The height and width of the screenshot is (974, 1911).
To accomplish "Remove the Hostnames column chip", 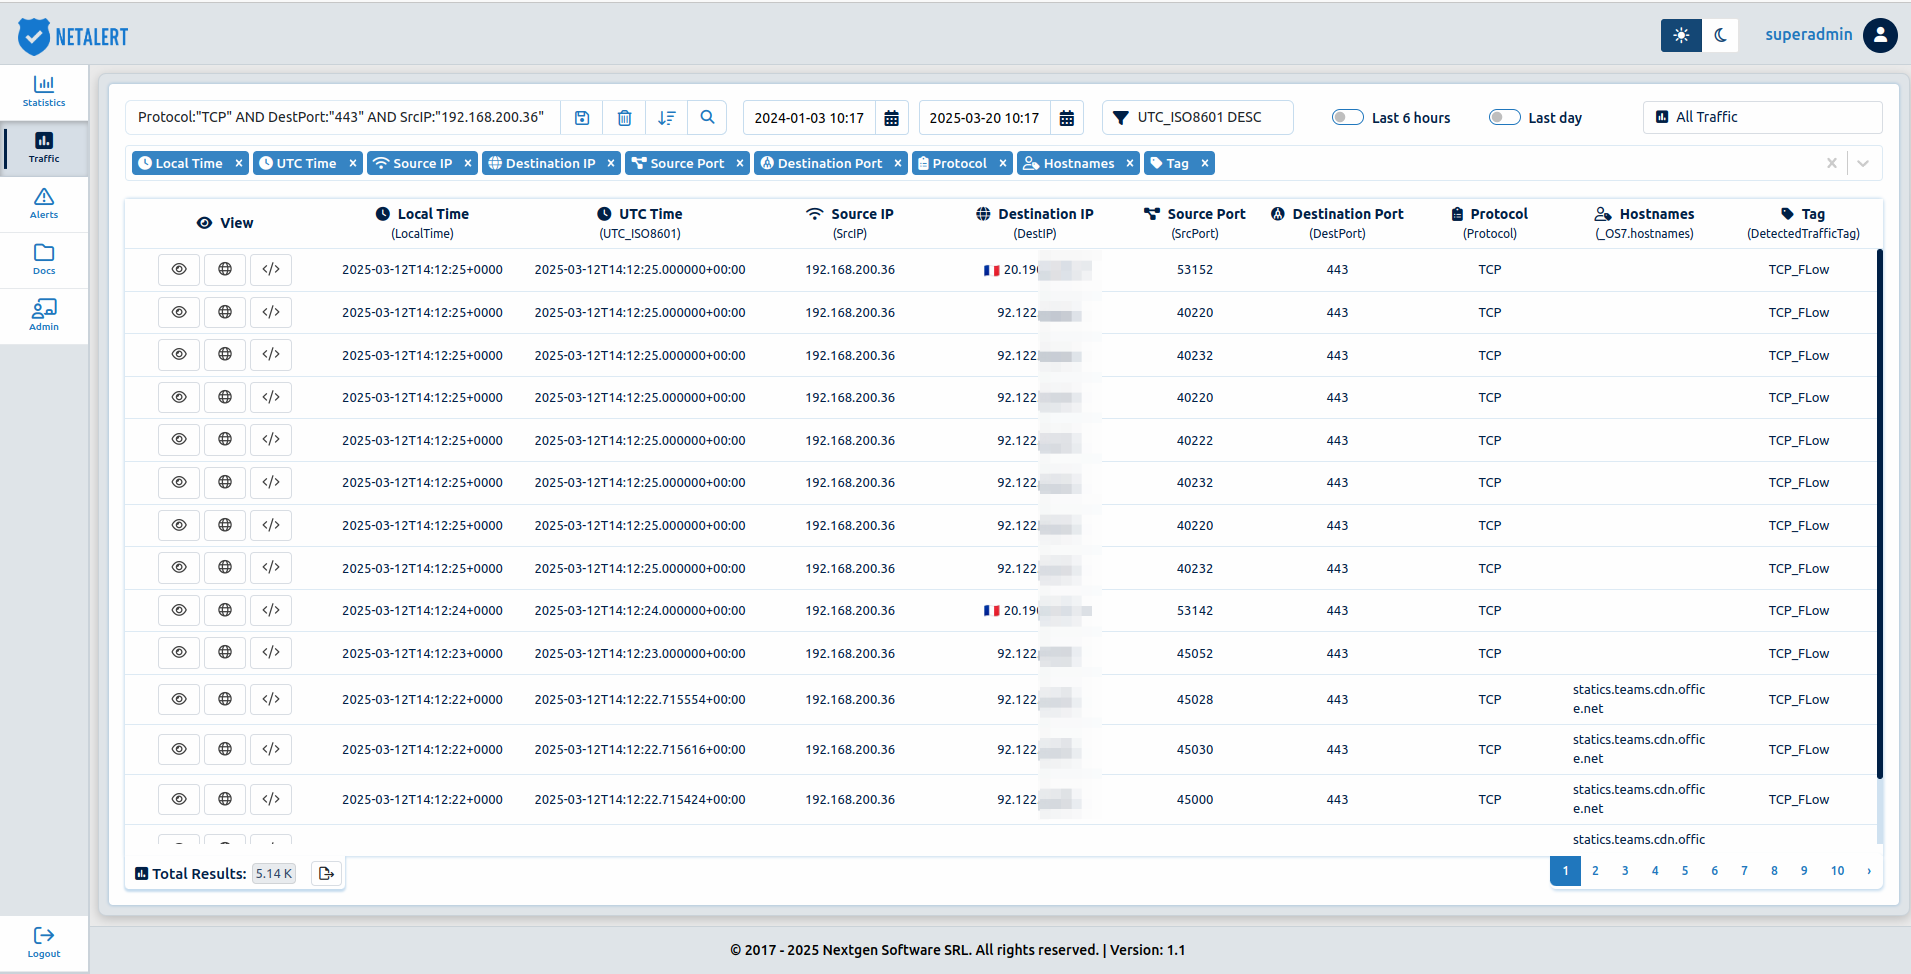I will [x=1129, y=163].
